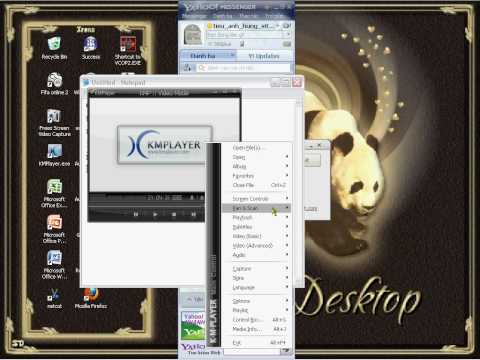
Task: Expand the Favorites submenu
Action: (x=256, y=176)
